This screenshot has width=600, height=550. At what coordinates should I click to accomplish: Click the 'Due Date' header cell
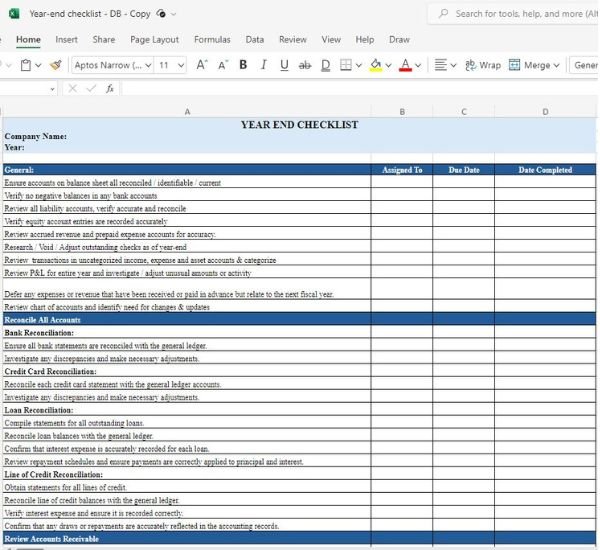click(x=464, y=170)
